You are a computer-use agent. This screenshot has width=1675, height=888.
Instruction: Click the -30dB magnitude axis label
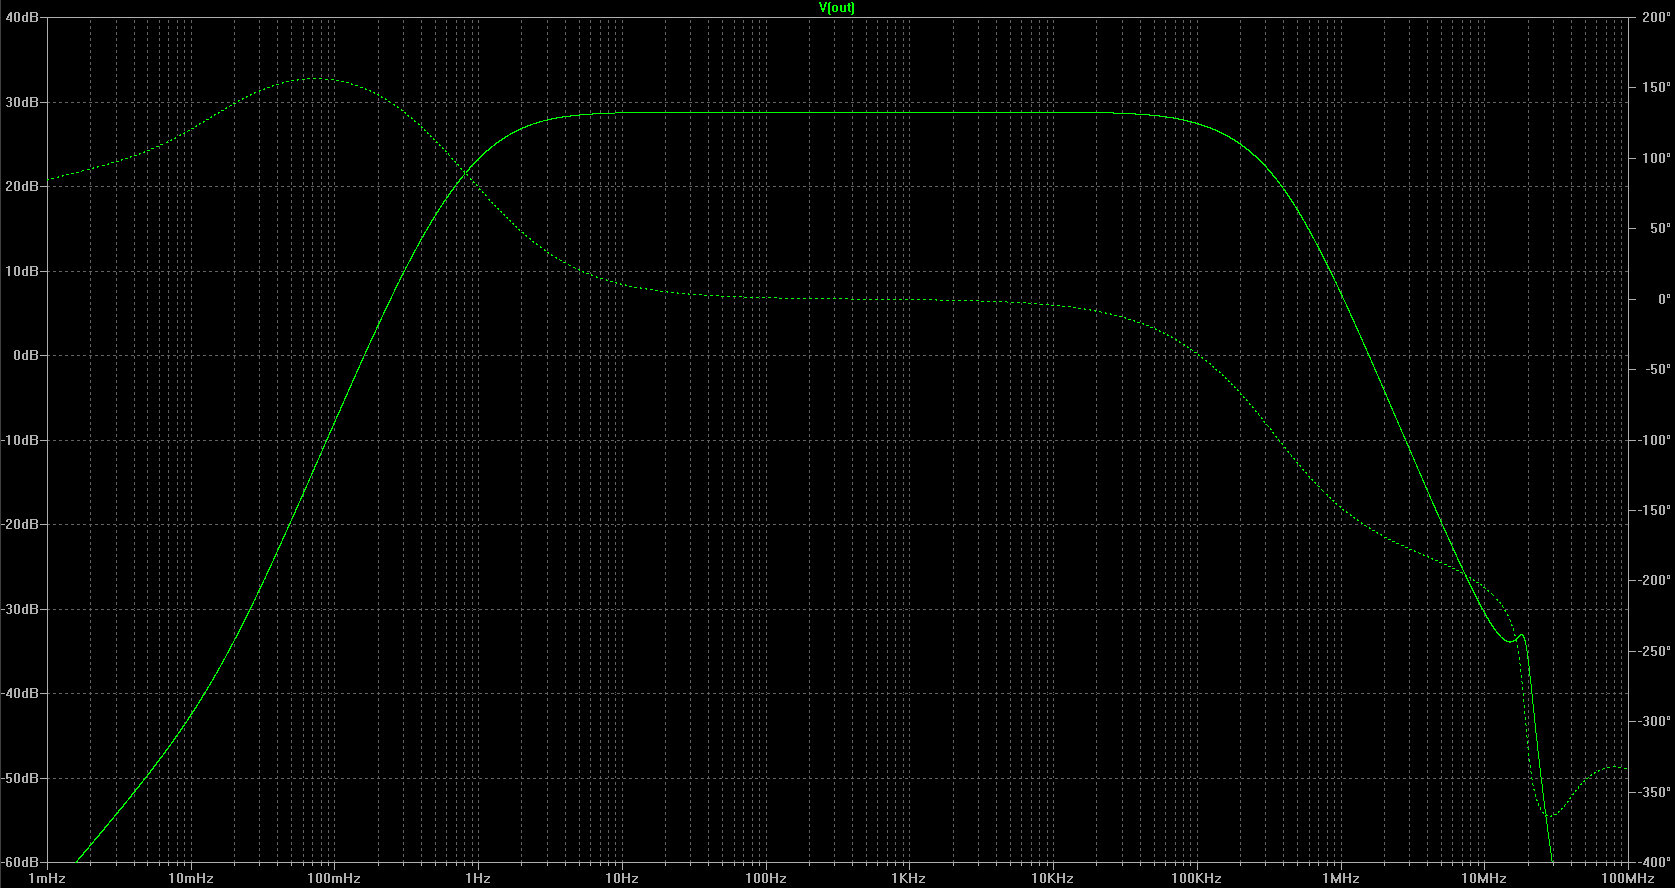pos(19,609)
